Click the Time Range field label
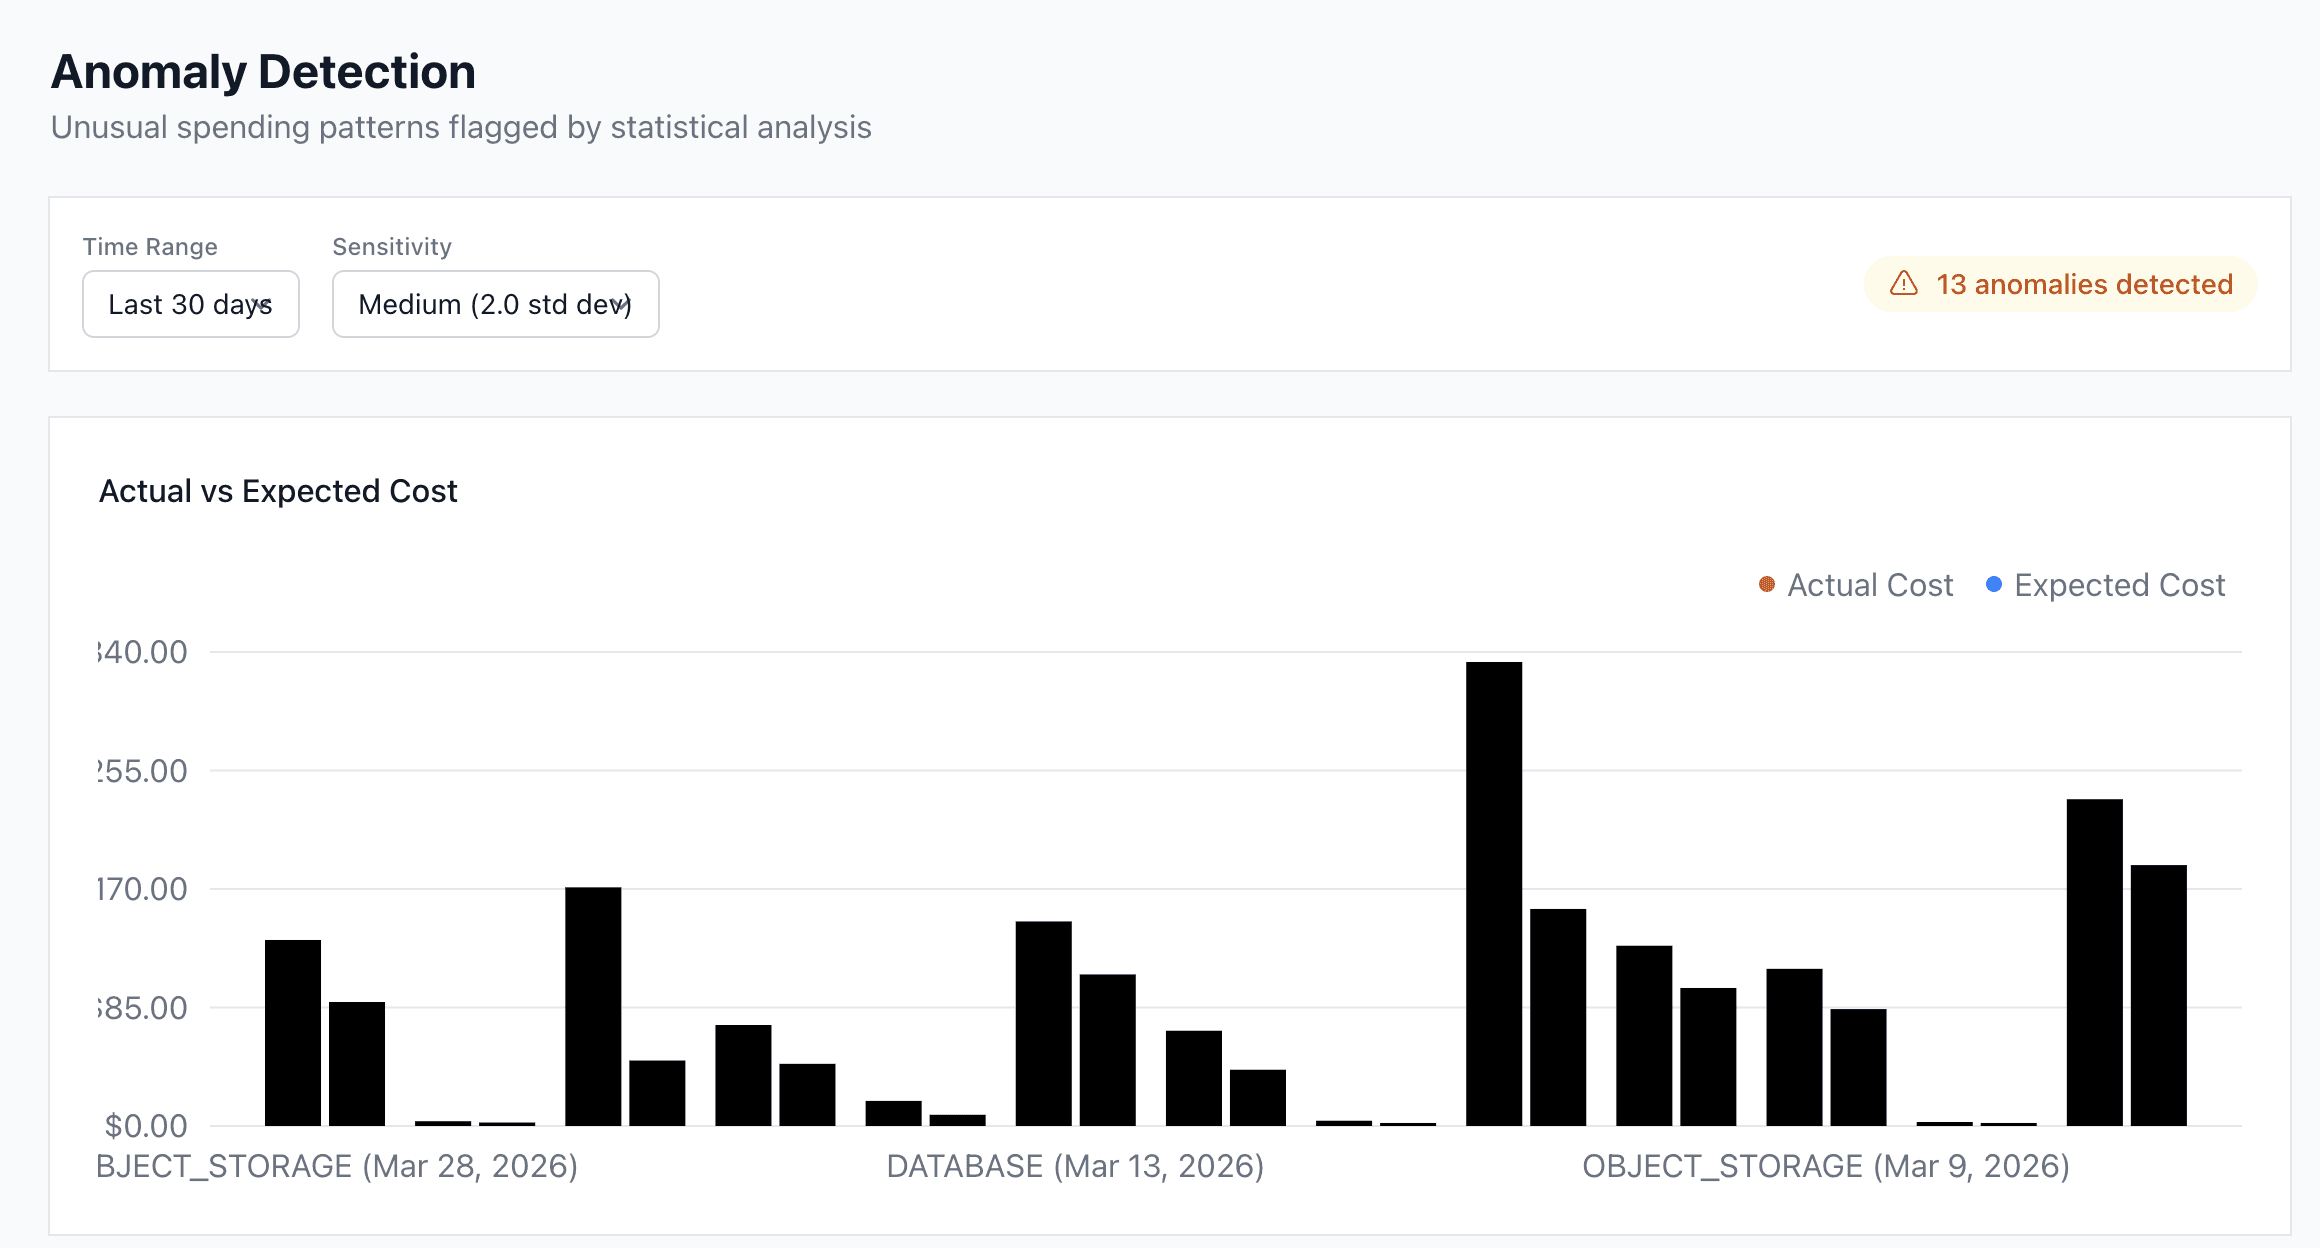Screen dimensions: 2320x1248 pos(150,247)
